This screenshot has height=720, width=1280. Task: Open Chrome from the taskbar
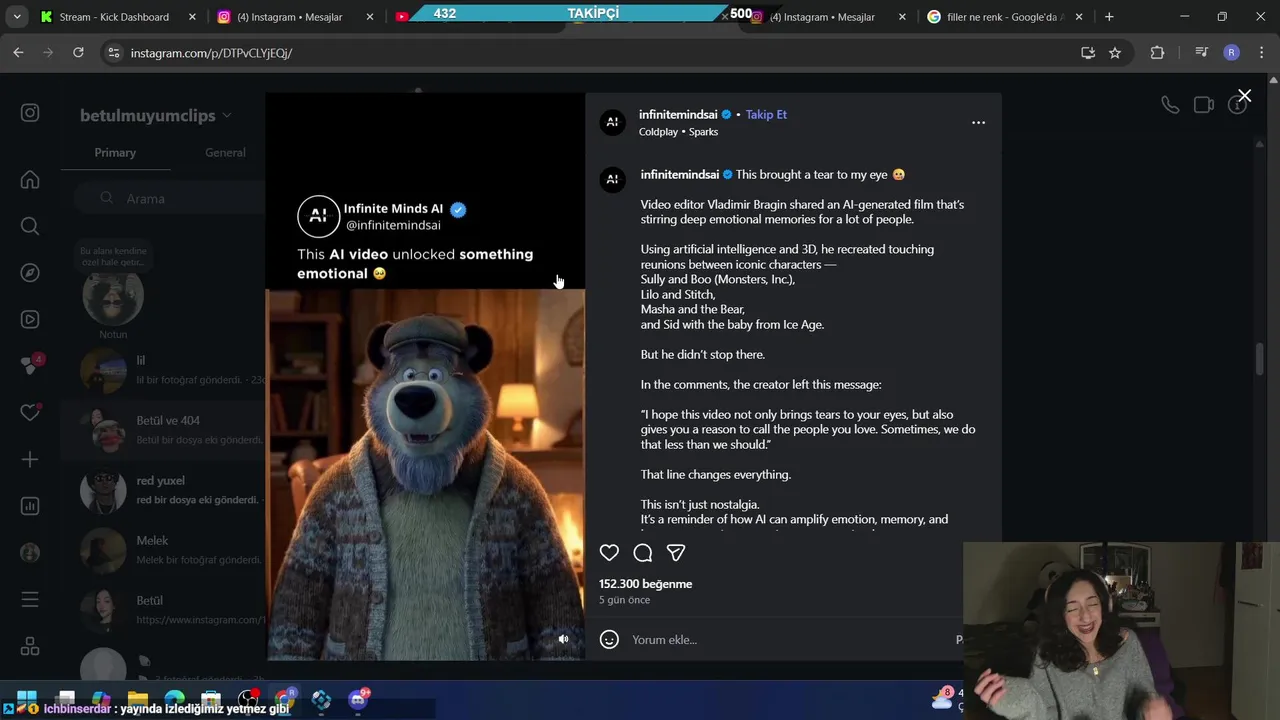(285, 699)
